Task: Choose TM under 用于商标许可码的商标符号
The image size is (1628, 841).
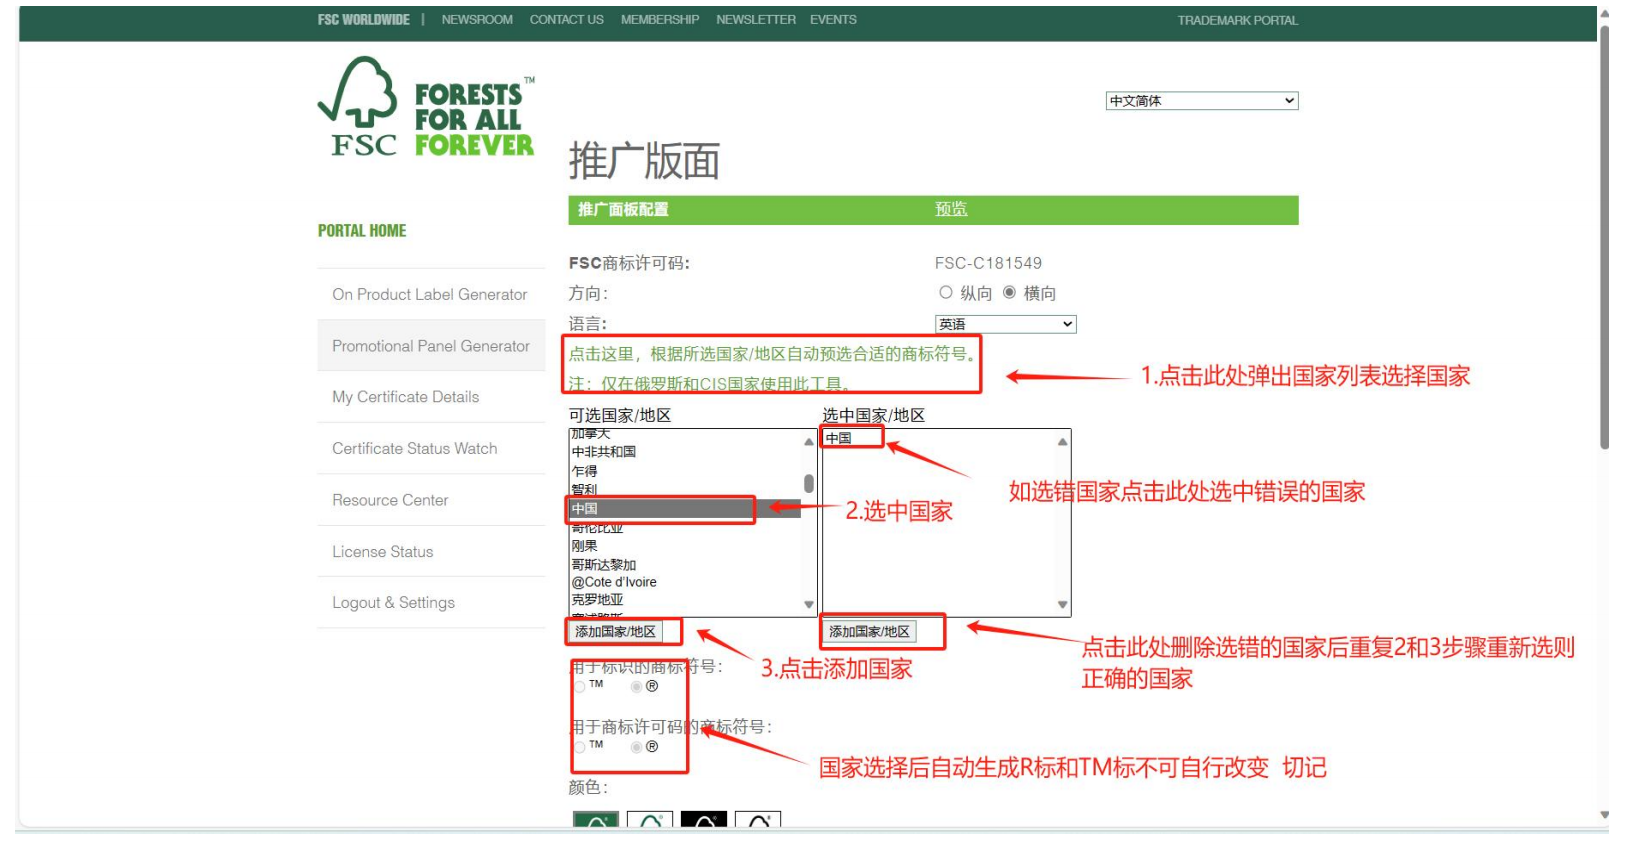Action: [x=579, y=747]
